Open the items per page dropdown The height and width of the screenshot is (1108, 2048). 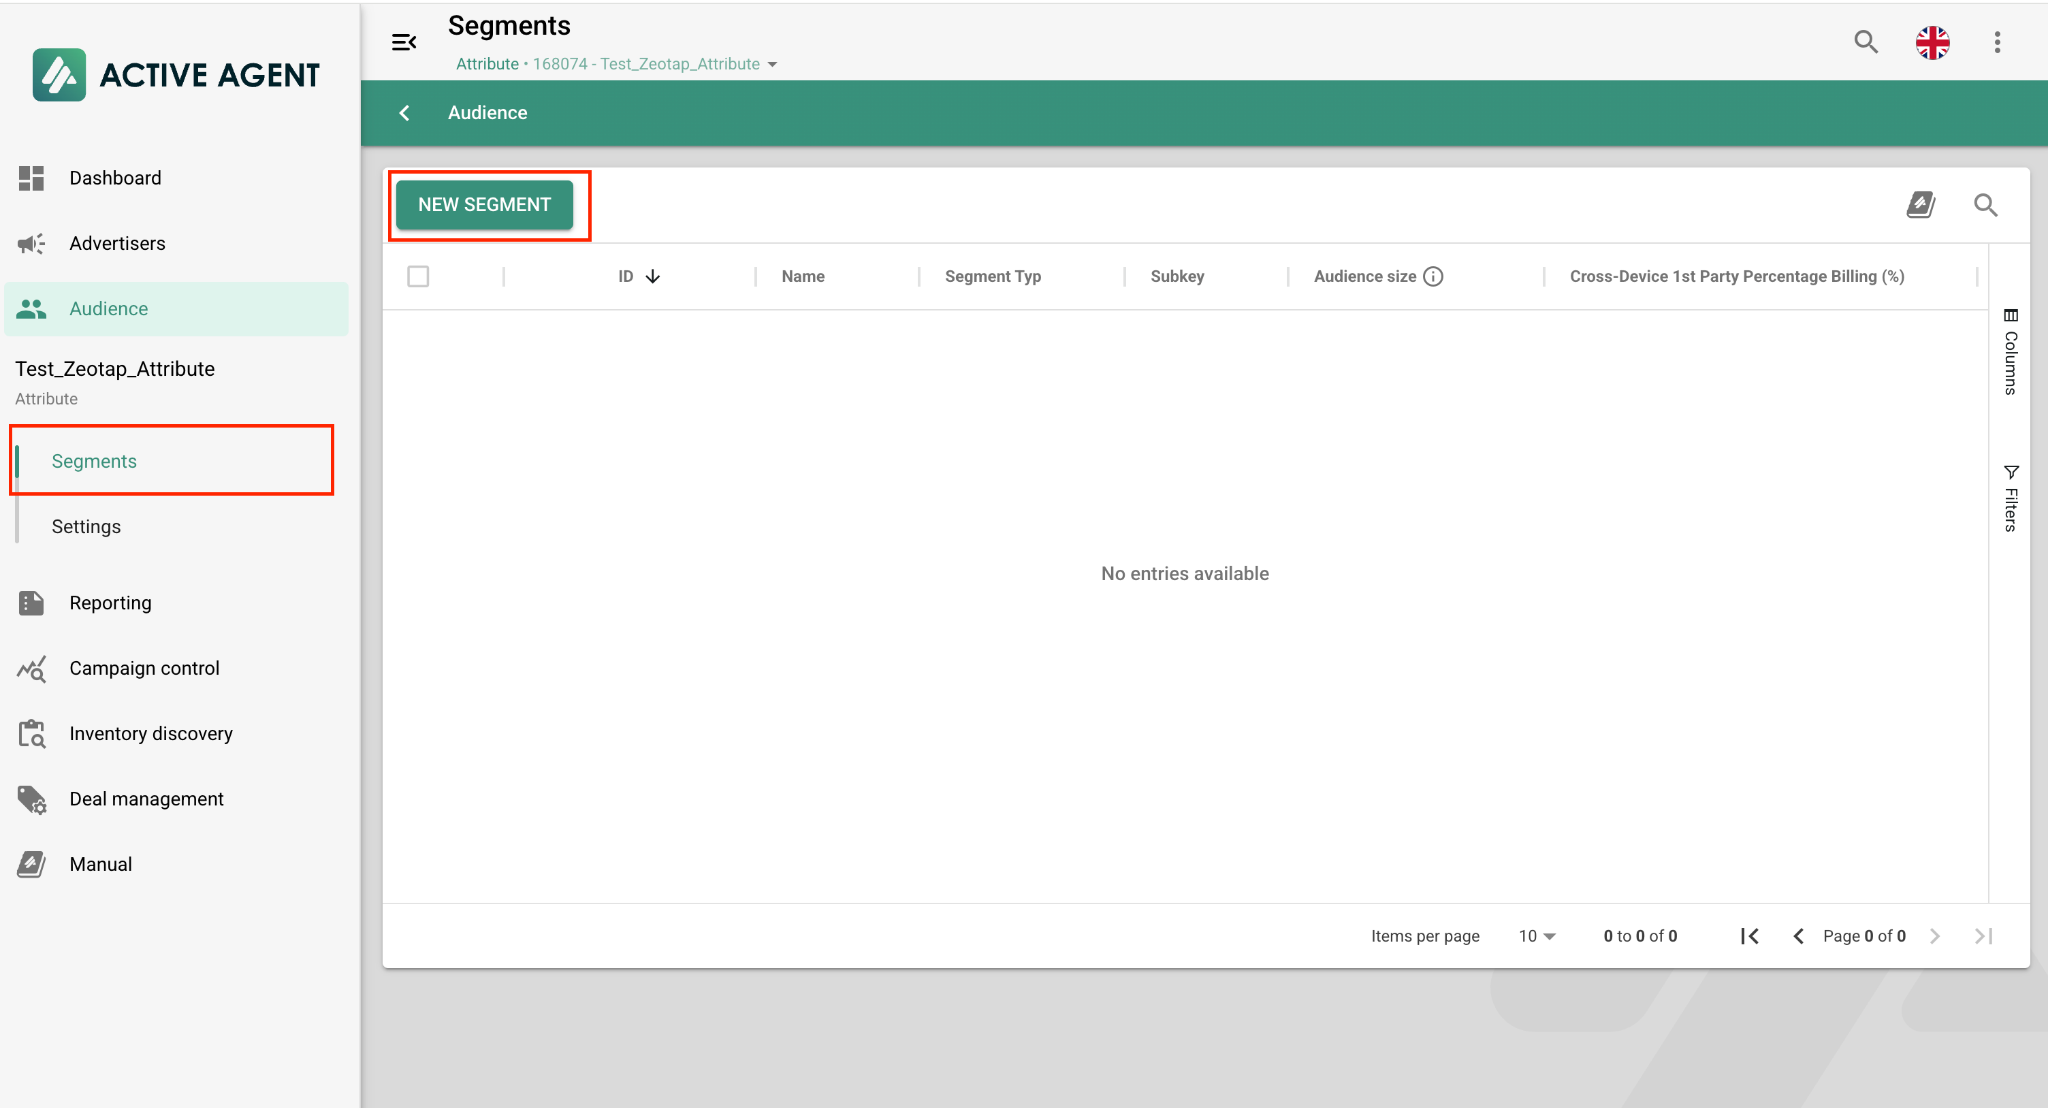(1537, 936)
